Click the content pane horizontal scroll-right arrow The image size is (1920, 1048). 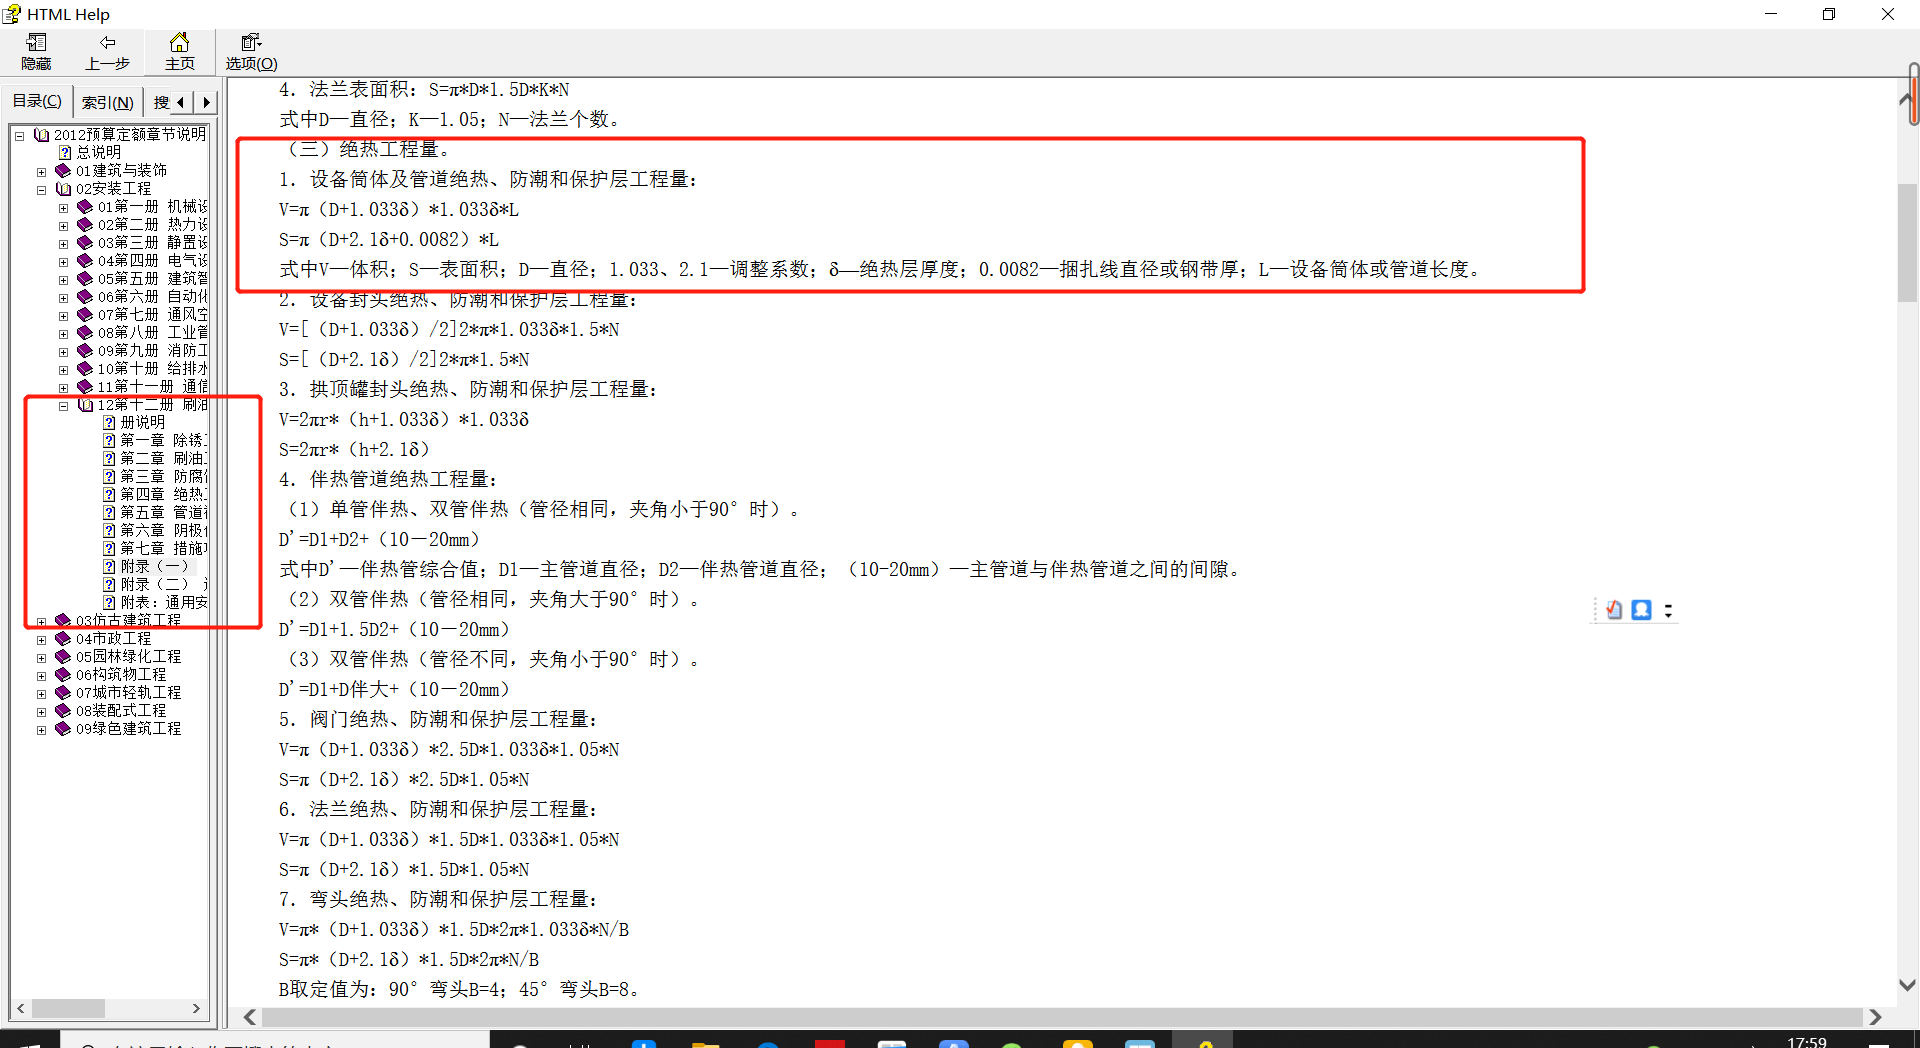click(x=1875, y=1017)
